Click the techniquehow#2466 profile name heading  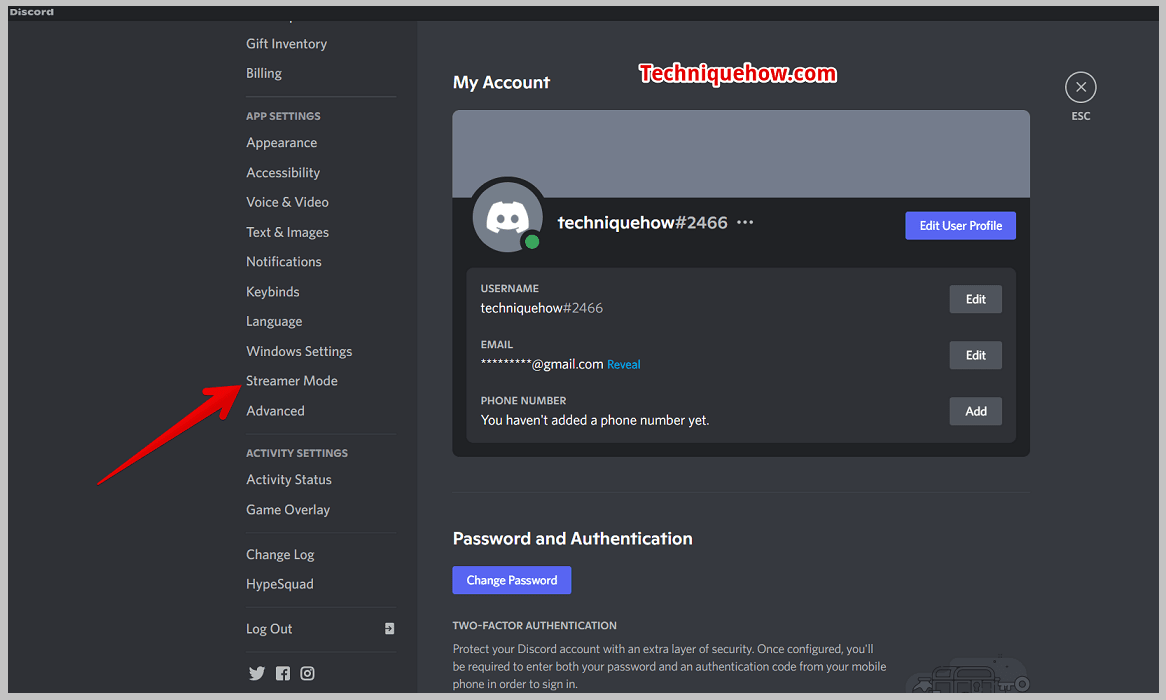pos(642,222)
